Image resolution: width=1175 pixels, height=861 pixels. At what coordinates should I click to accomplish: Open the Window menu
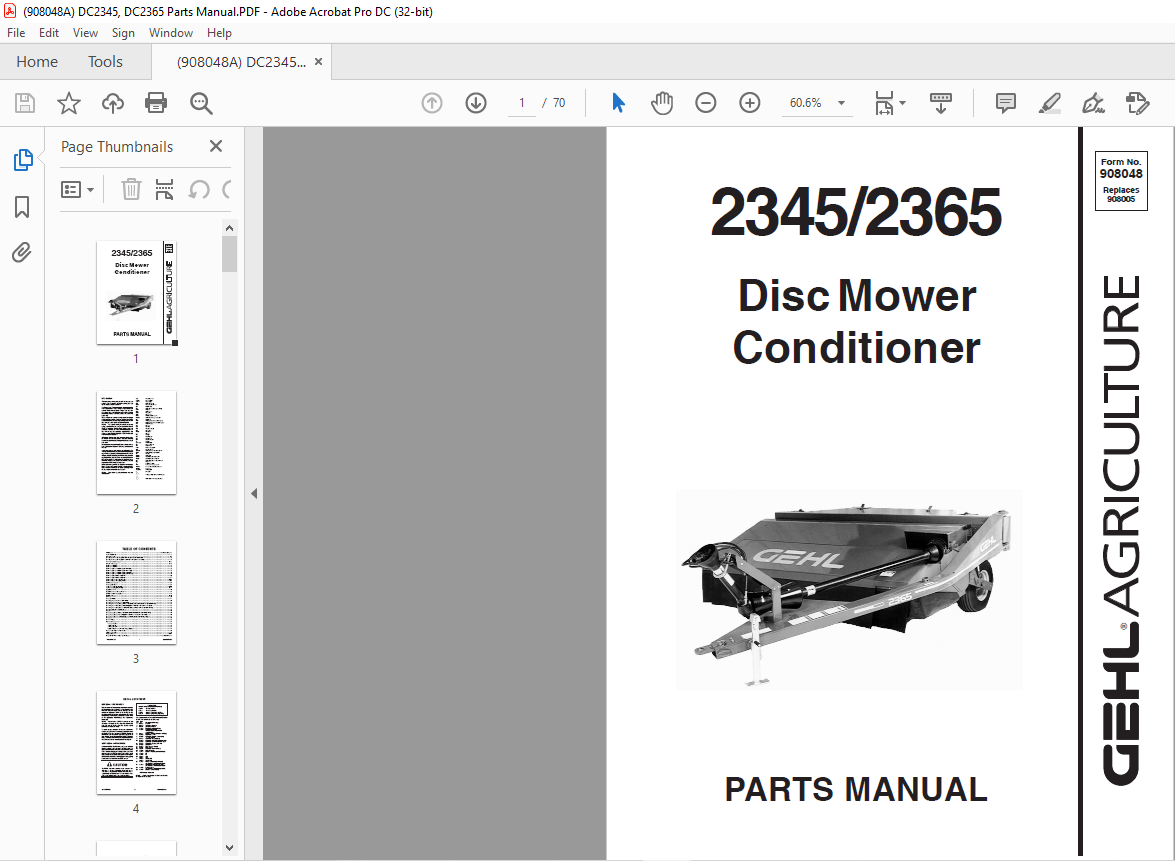pos(171,33)
